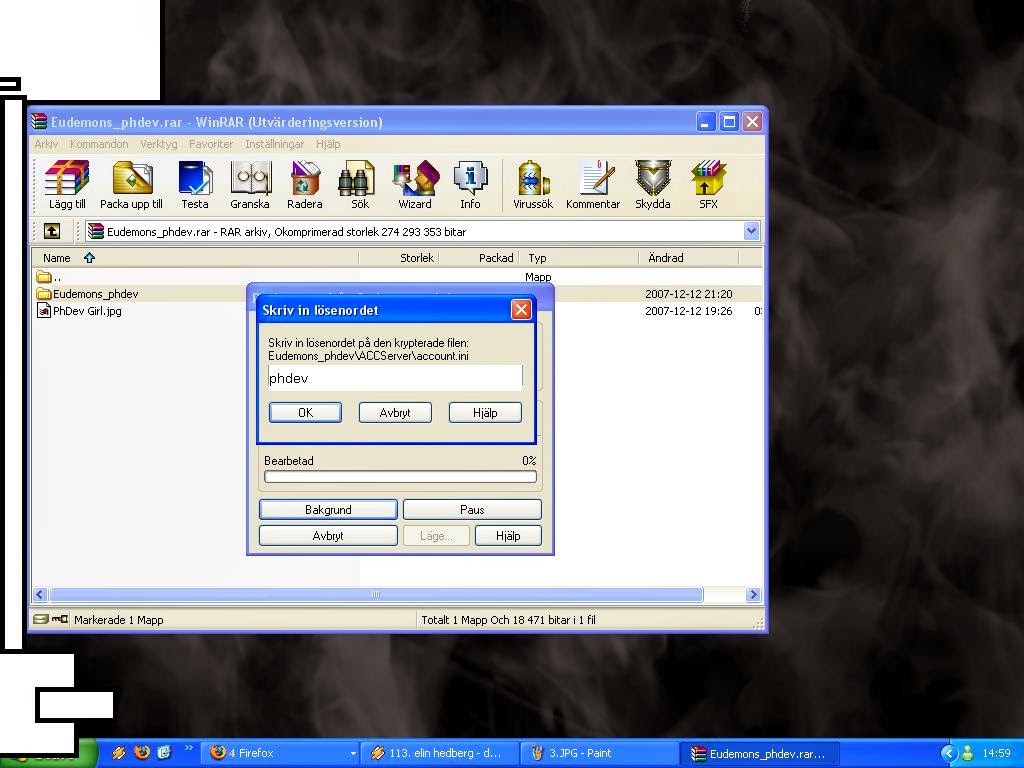
Task: Expand hidden system tray icons
Action: pos(948,753)
